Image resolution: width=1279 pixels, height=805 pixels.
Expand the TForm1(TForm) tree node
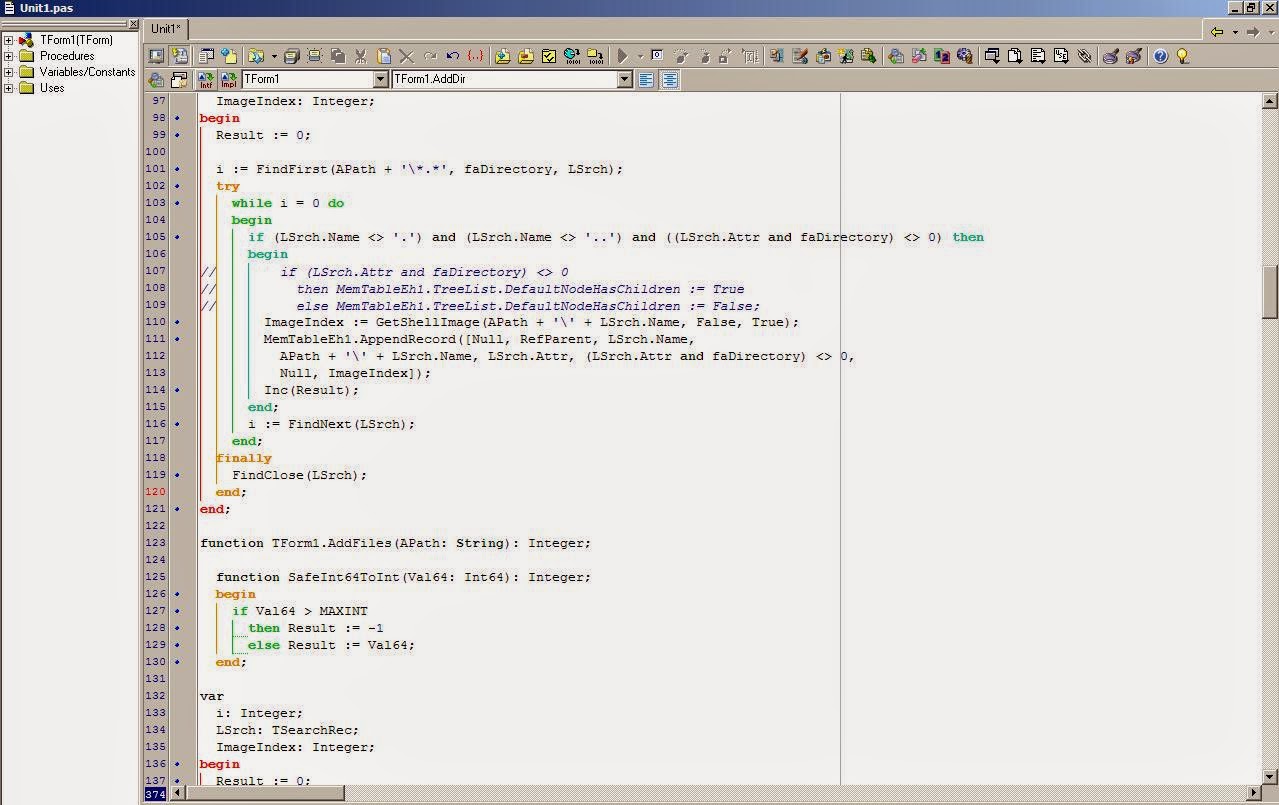[x=9, y=41]
